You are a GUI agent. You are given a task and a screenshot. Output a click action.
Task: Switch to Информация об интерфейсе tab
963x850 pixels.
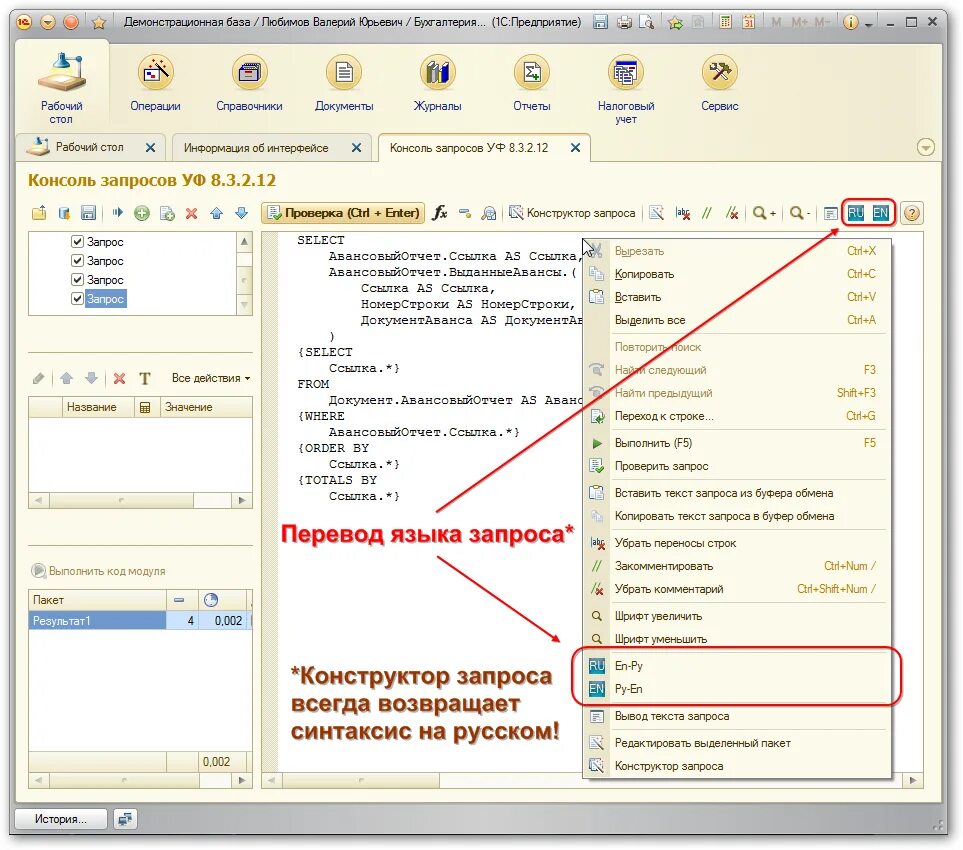pos(256,147)
